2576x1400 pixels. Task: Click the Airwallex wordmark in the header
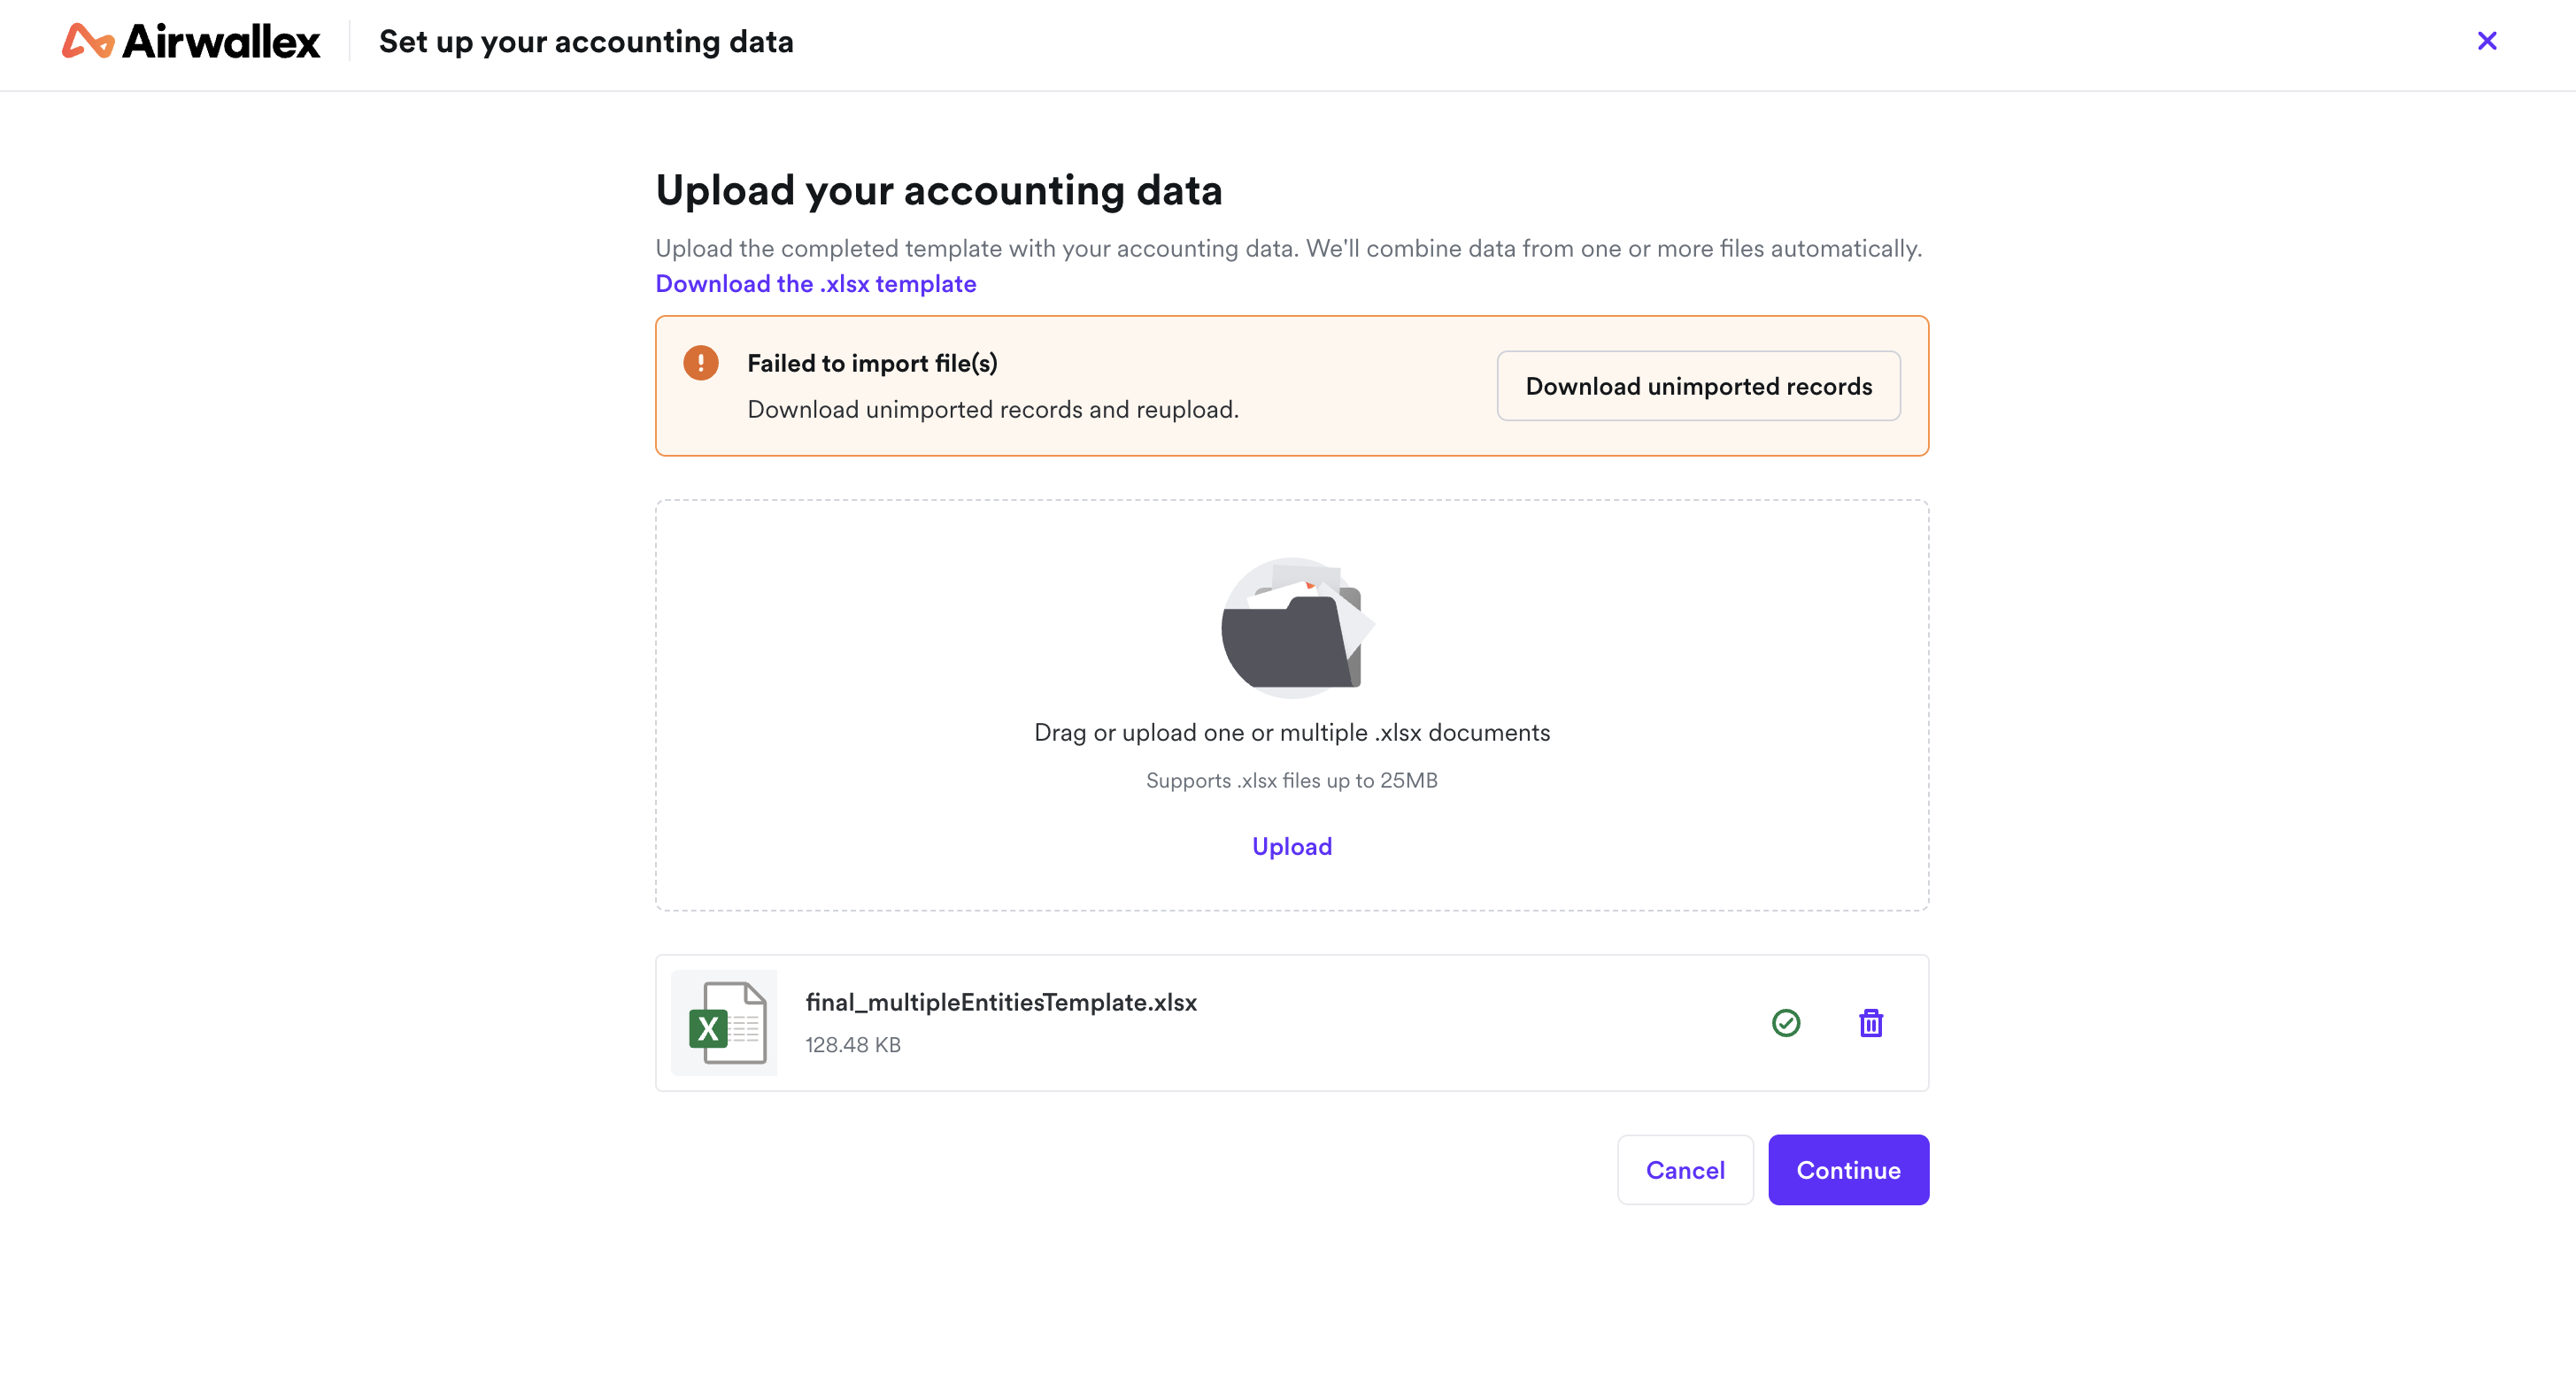(x=221, y=41)
